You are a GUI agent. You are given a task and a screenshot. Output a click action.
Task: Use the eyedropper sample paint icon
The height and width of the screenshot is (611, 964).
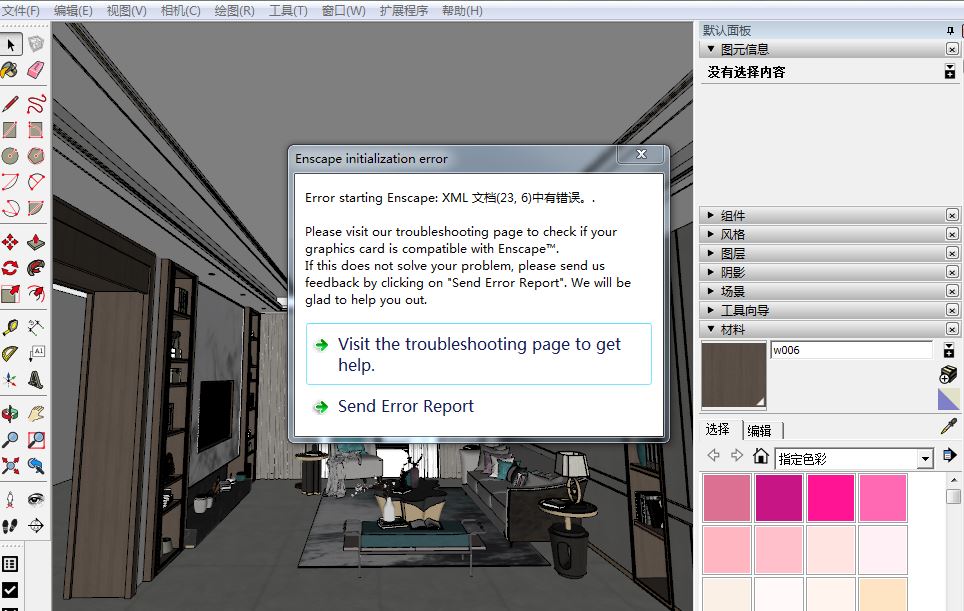point(948,428)
